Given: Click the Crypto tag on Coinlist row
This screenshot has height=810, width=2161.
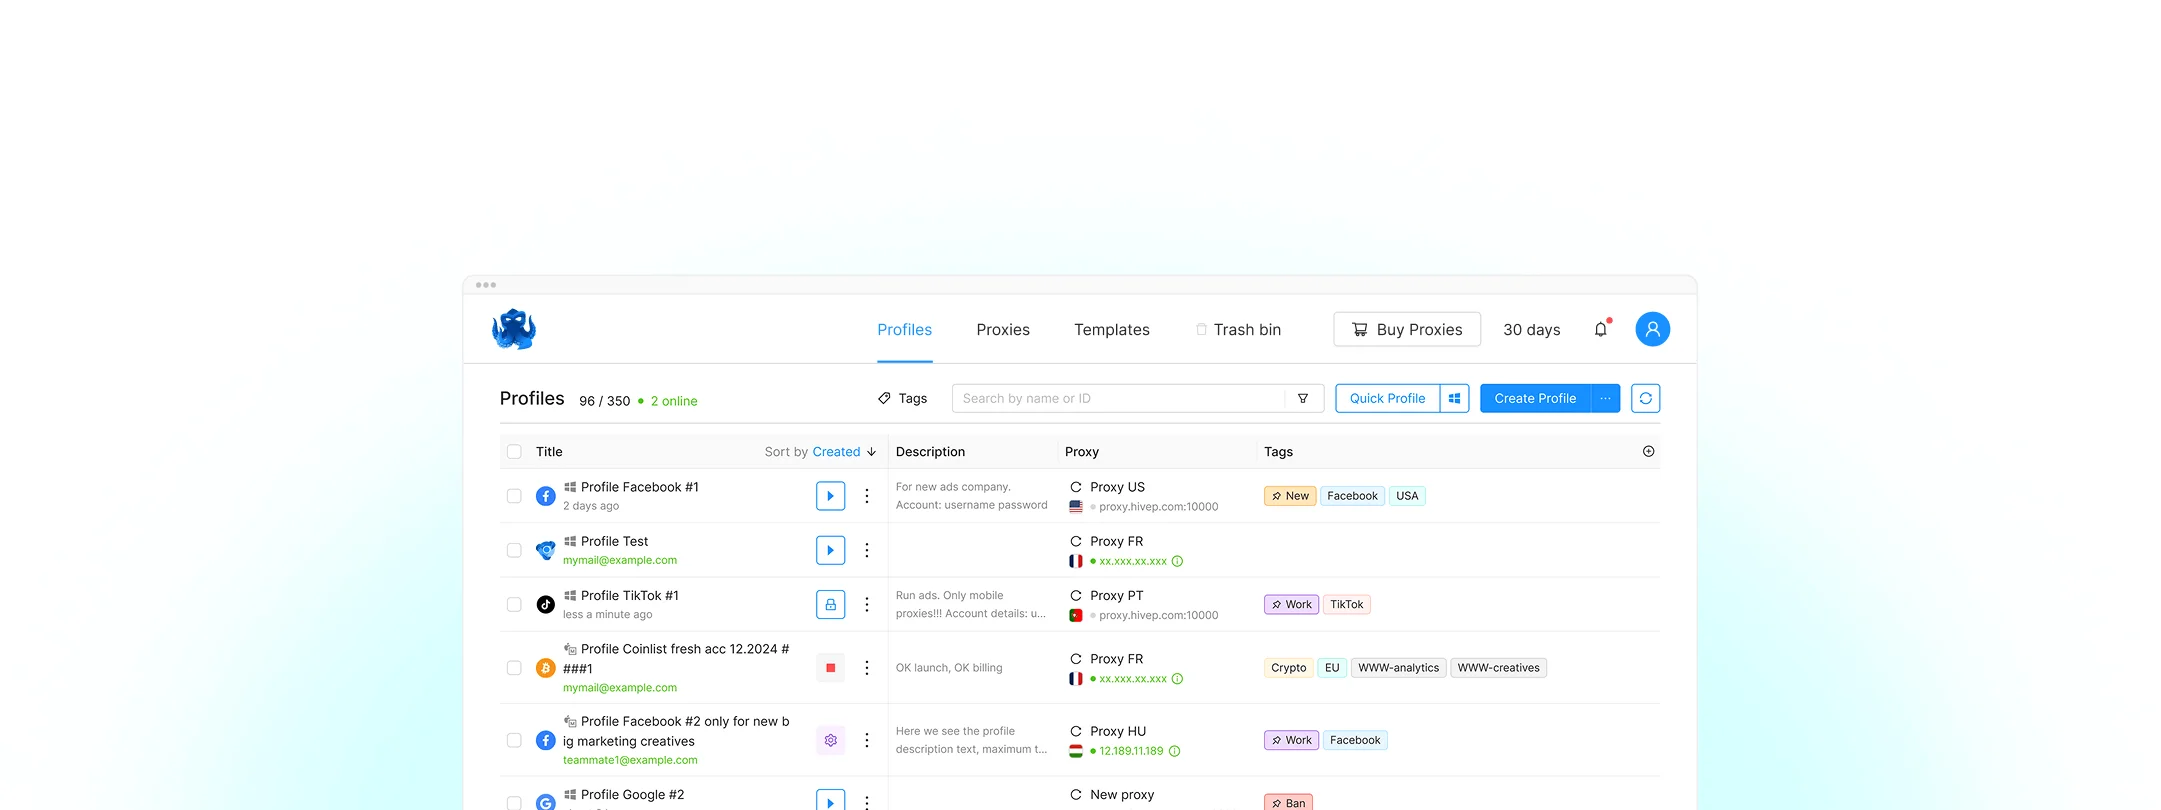Looking at the screenshot, I should point(1288,668).
